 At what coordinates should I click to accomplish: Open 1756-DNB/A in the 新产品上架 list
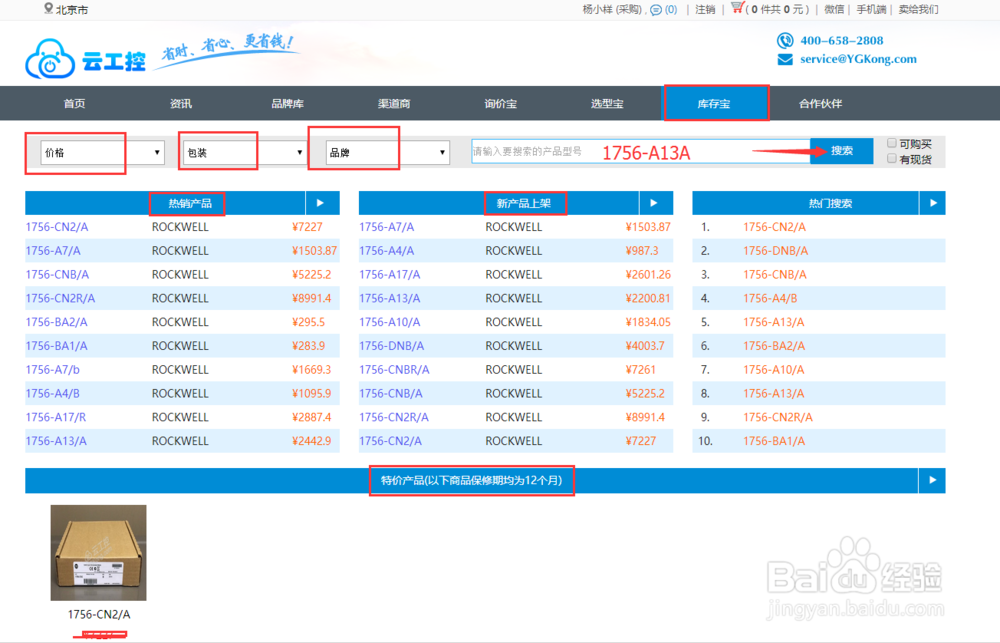coord(392,346)
